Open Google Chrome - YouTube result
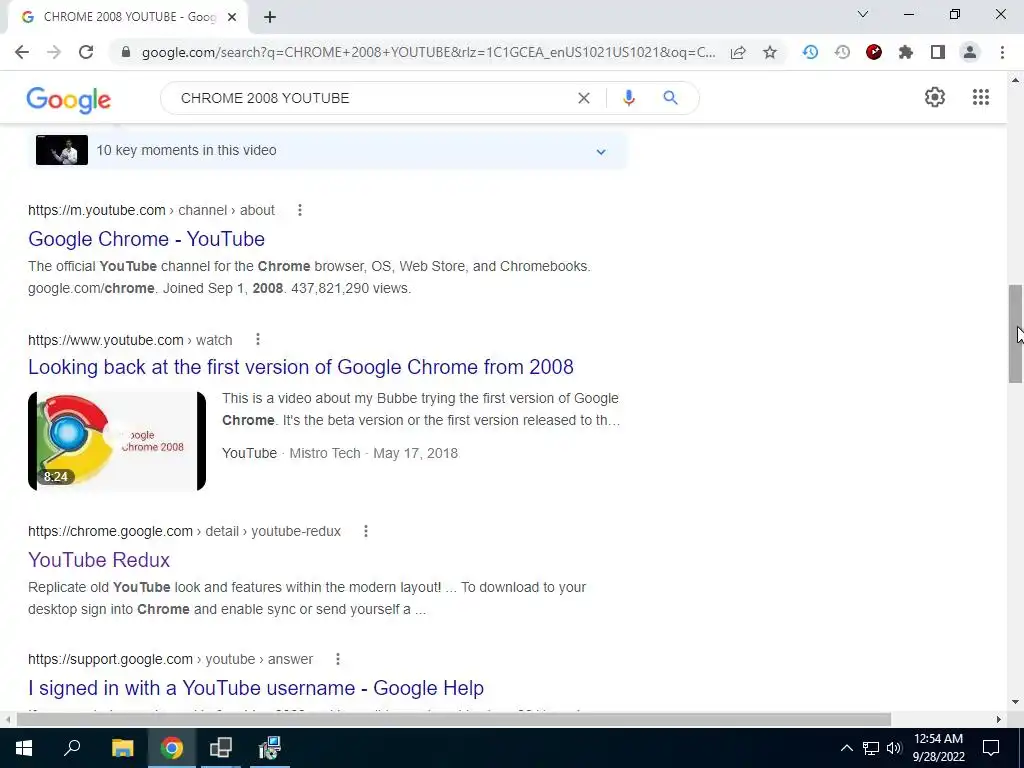 coord(146,239)
